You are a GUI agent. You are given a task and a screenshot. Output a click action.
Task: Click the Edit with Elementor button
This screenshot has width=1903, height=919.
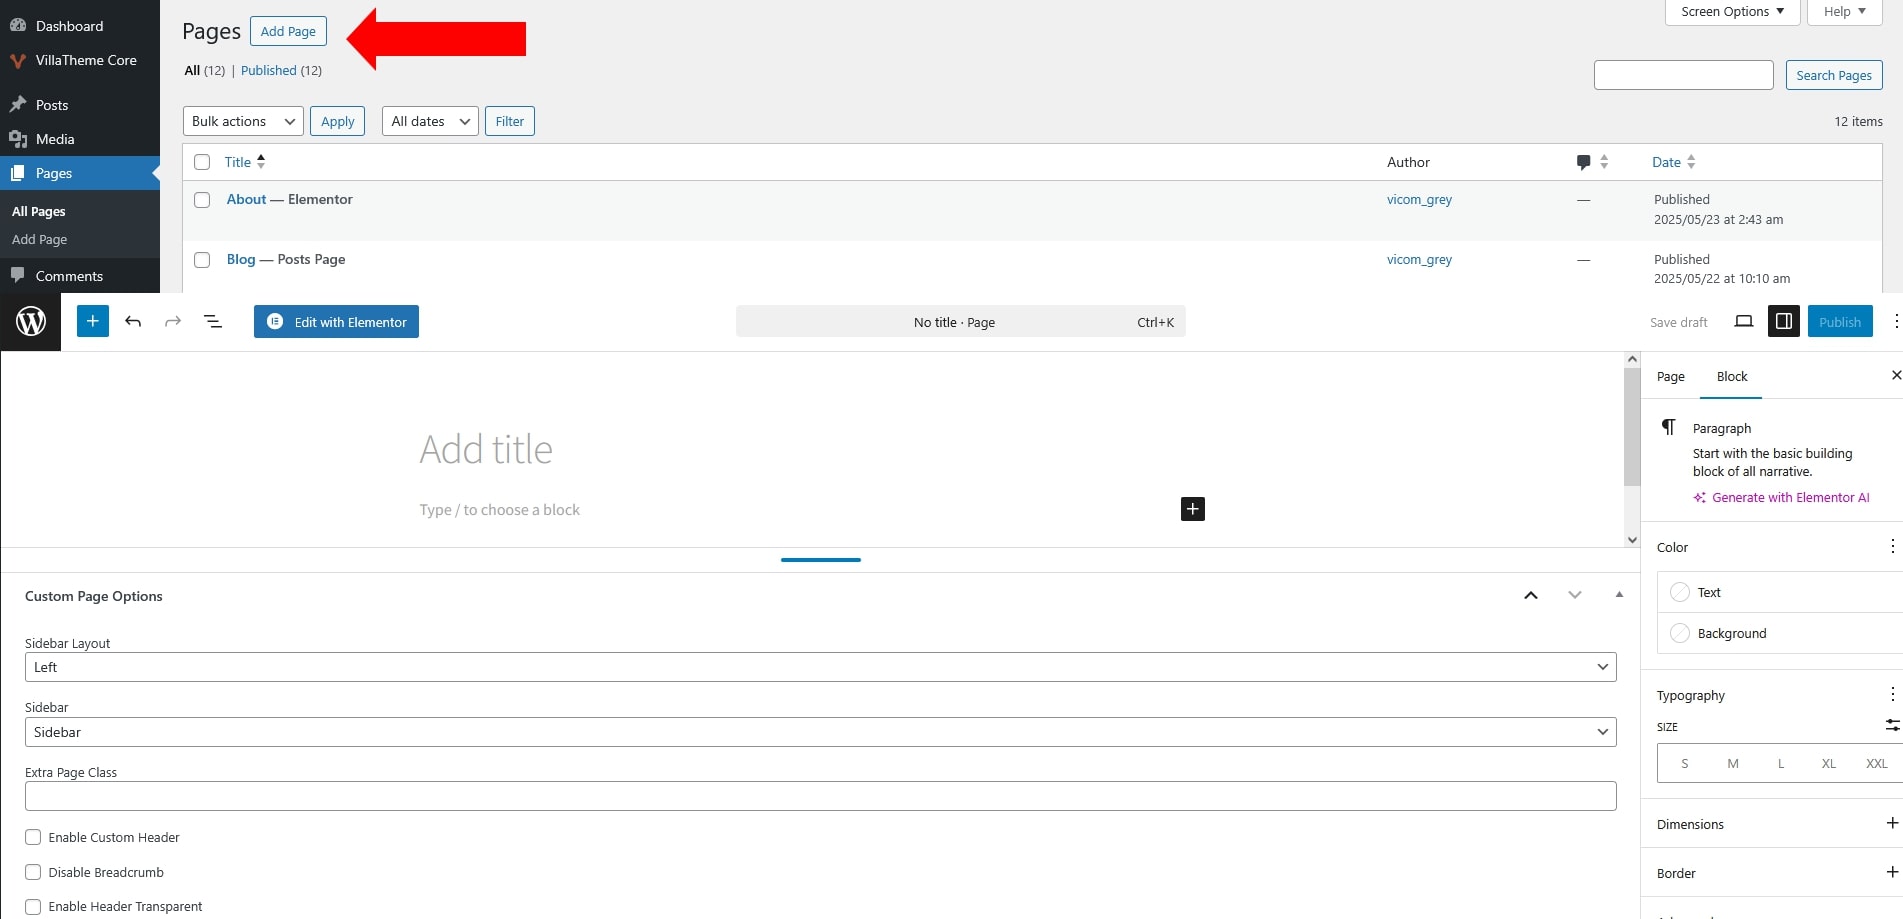click(x=336, y=322)
